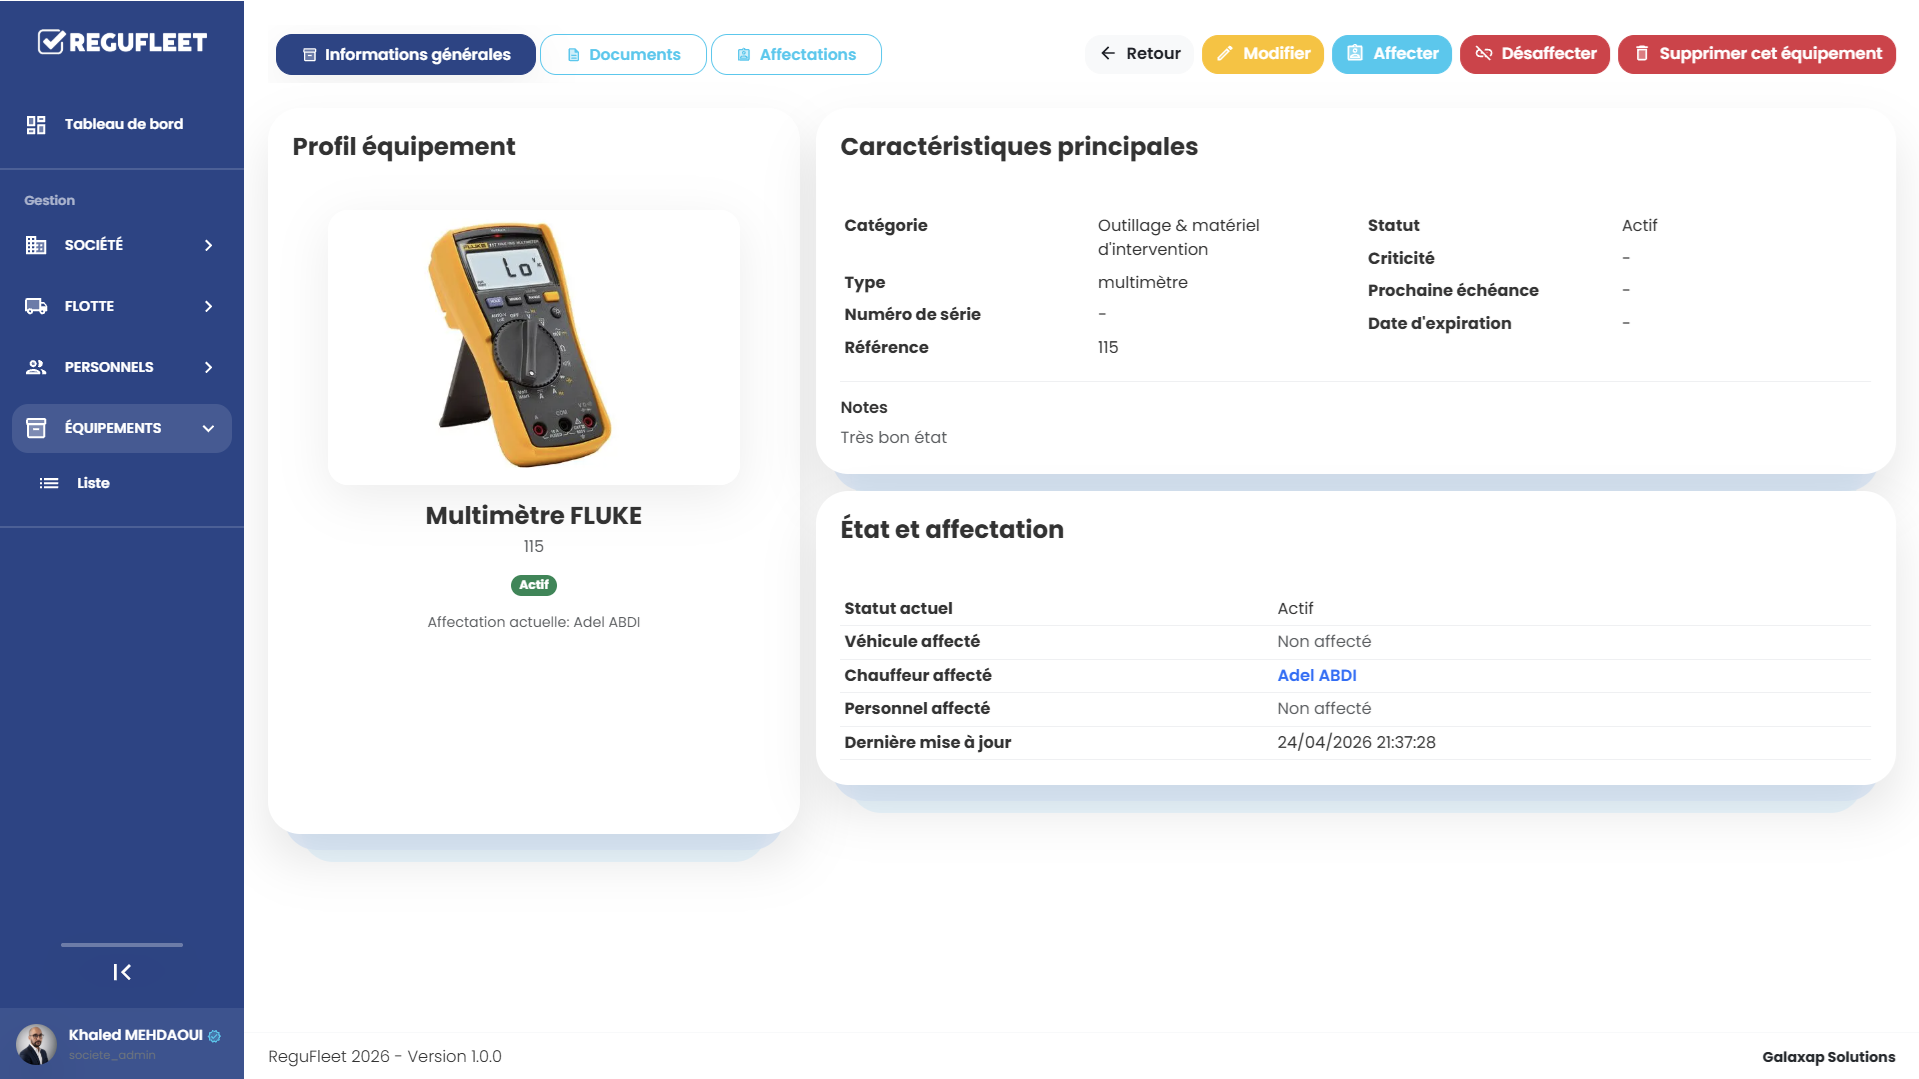Click the ReguFleet logo

(122, 42)
